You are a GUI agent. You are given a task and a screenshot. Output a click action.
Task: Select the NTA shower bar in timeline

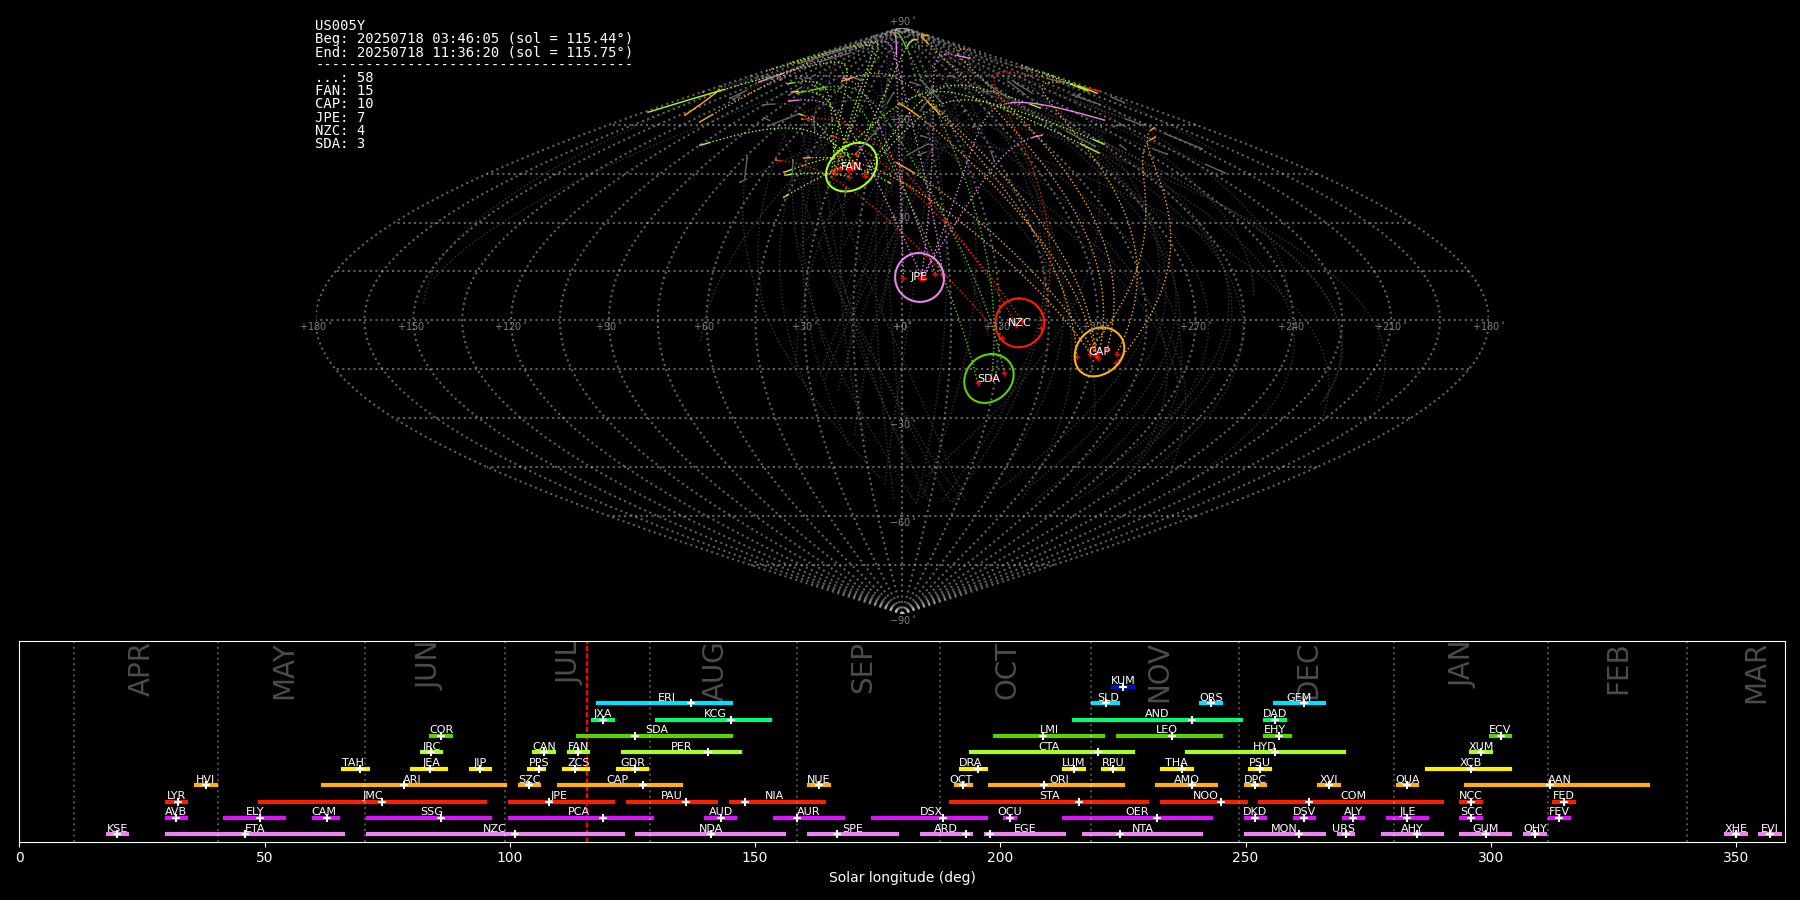[1142, 834]
